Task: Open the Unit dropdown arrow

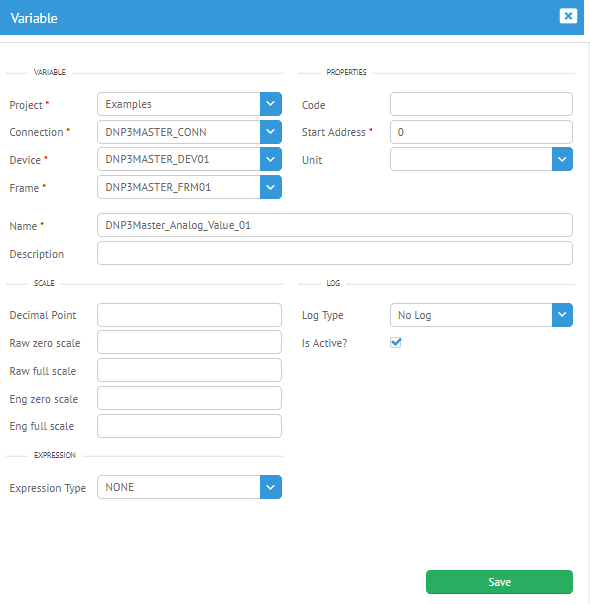Action: tap(562, 159)
